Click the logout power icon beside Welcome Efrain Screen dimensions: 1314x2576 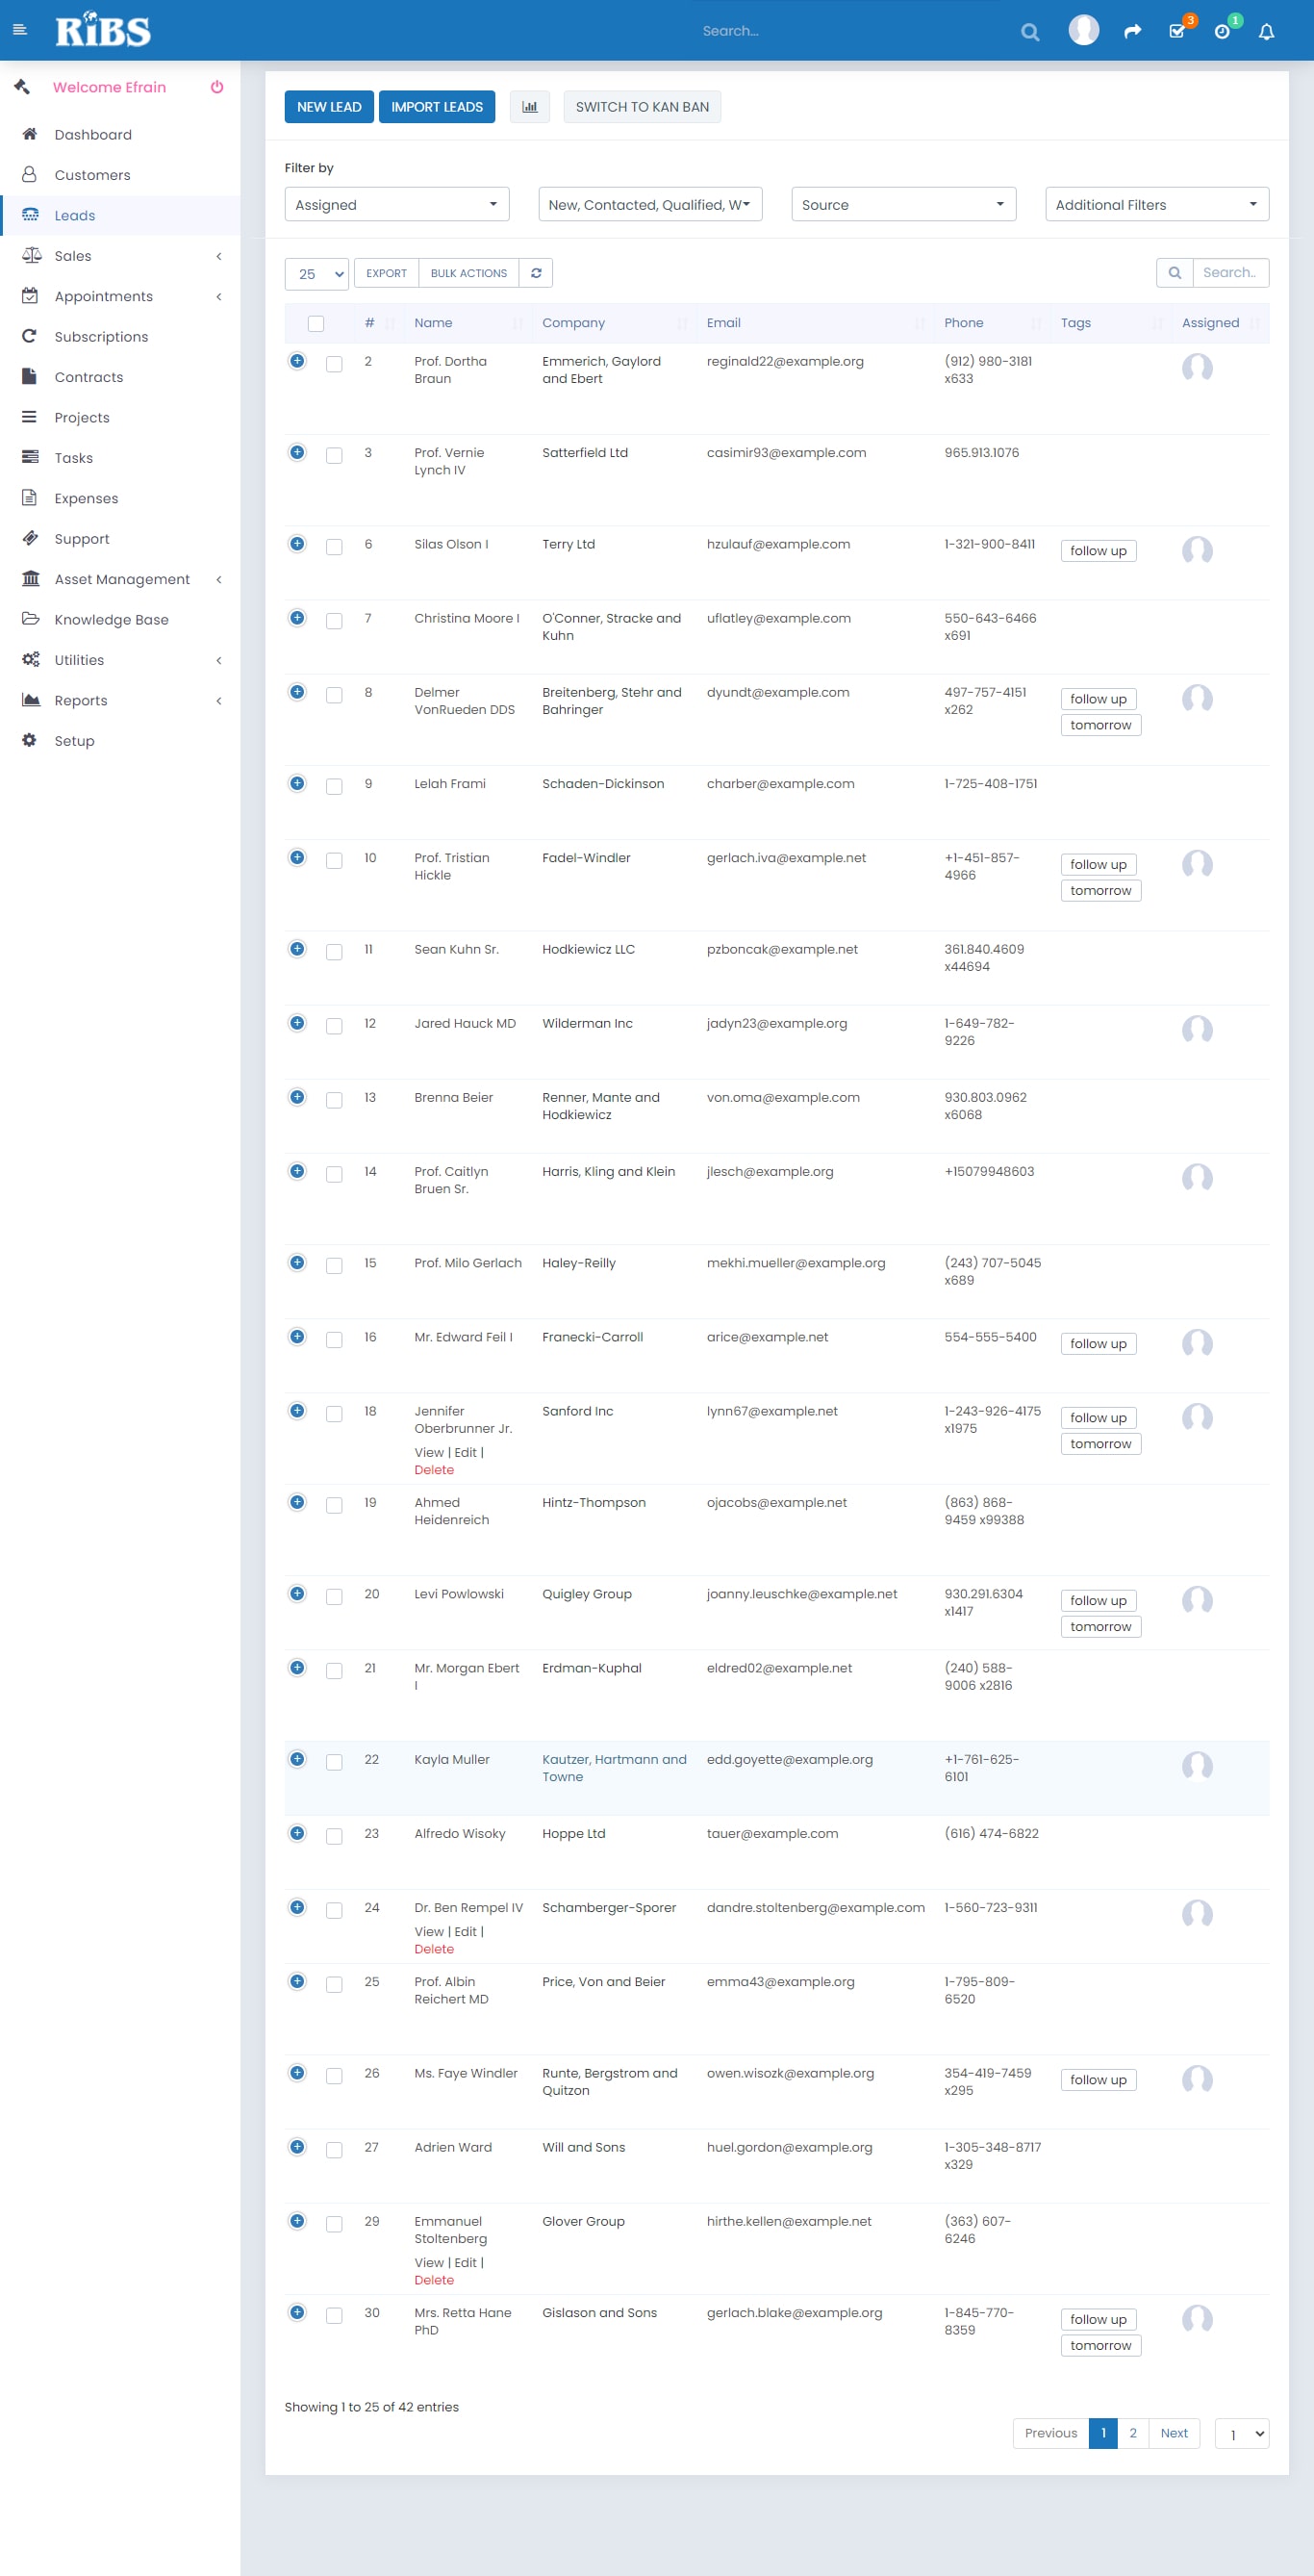pyautogui.click(x=217, y=87)
